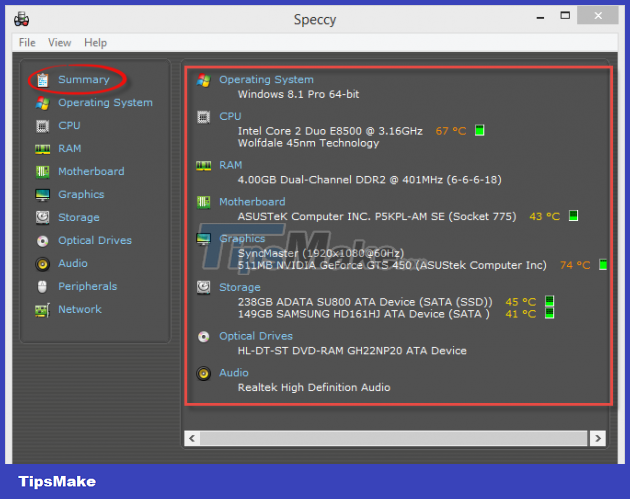Click the 67 °C CPU temperature value
The height and width of the screenshot is (499, 630).
451,131
